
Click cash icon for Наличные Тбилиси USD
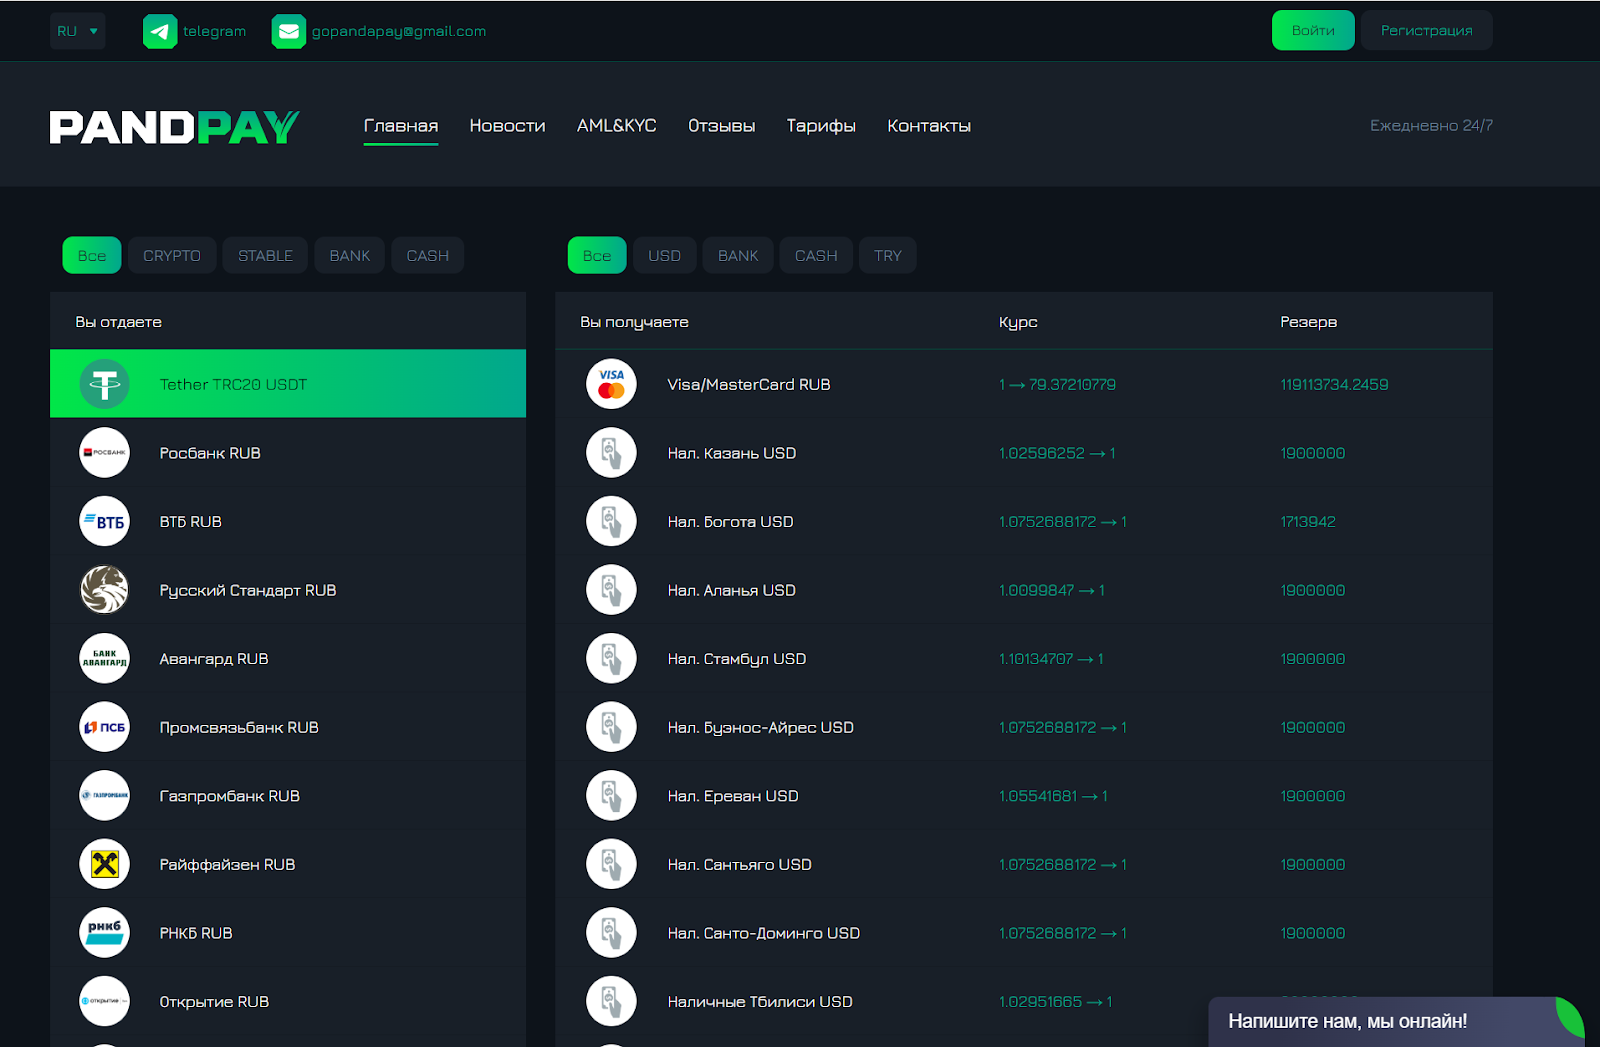(611, 1001)
